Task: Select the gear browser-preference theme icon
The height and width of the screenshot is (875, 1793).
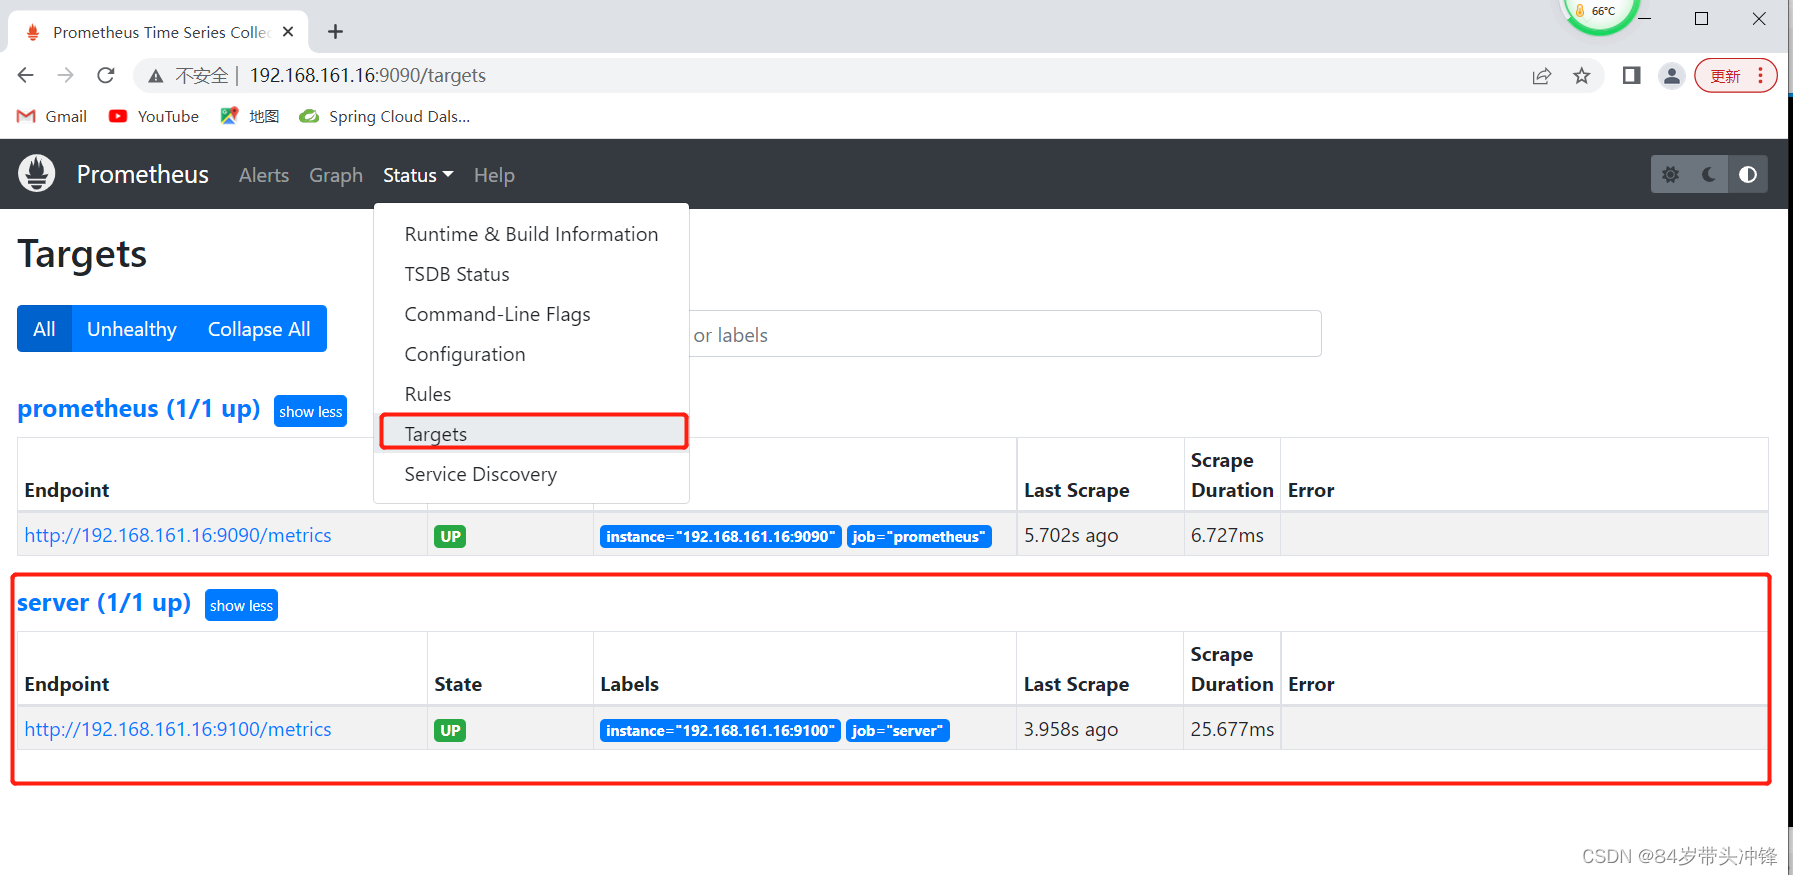Action: 1670,174
